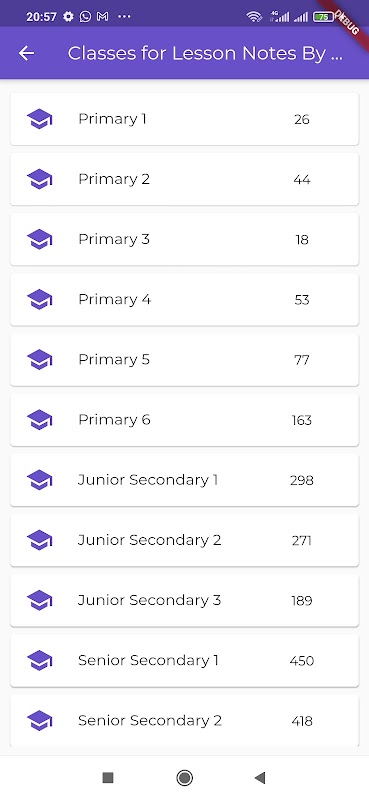The image size is (369, 800).
Task: Tap the 418 count for Senior Secondary 2
Action: pyautogui.click(x=302, y=721)
